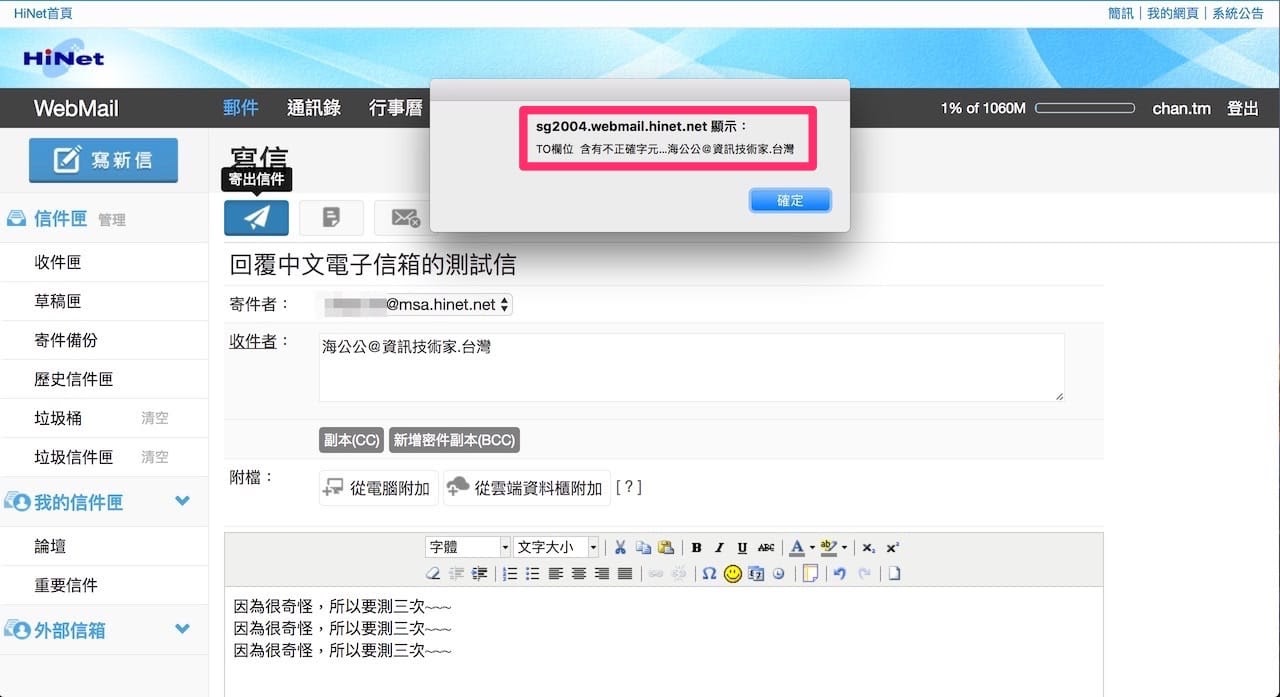
Task: Collapse the 我的信件匣 section
Action: 182,502
